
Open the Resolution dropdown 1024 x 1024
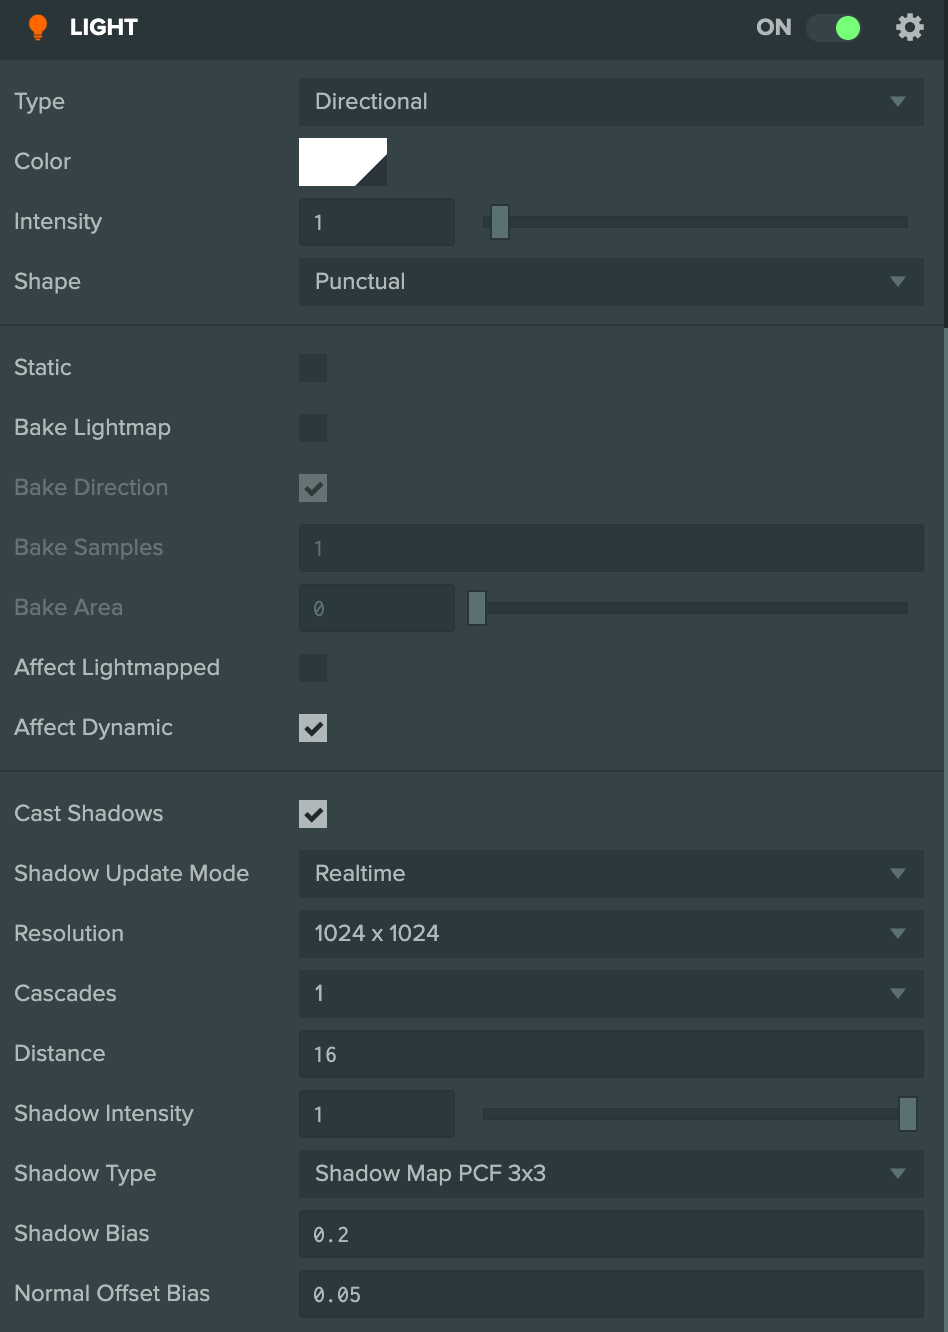pos(611,934)
